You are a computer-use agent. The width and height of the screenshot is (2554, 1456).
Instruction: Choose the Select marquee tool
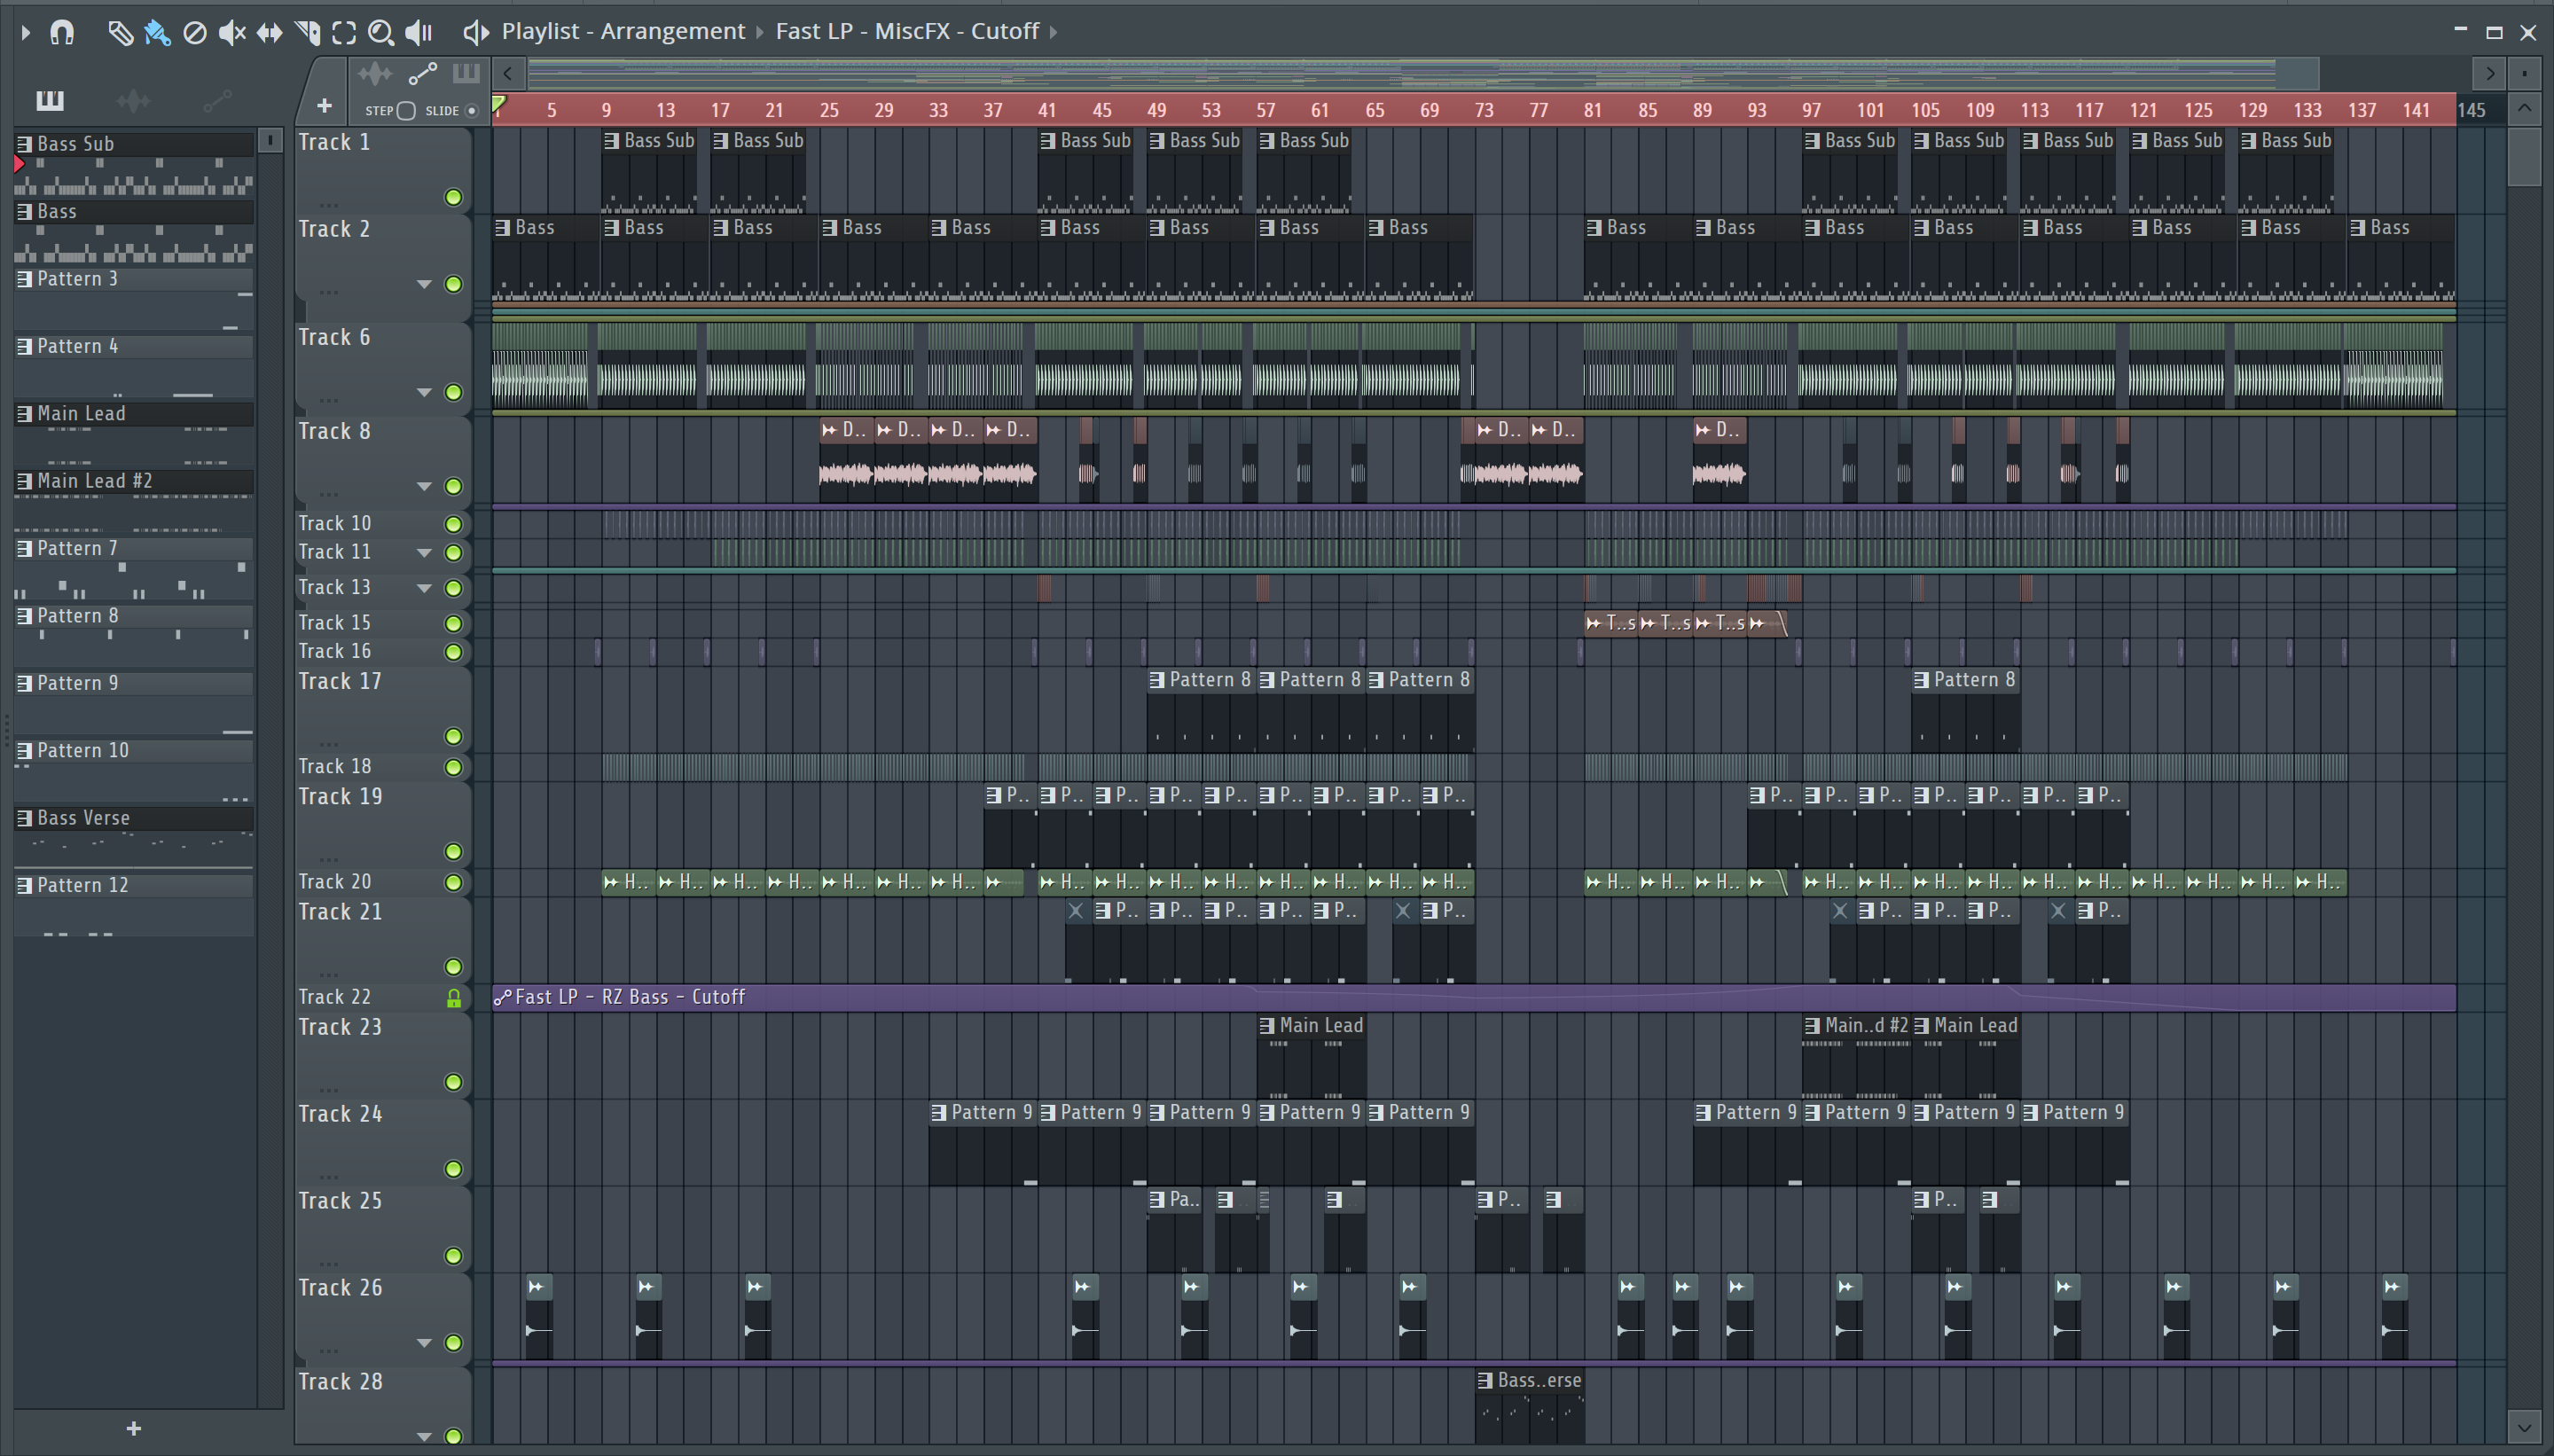click(344, 33)
